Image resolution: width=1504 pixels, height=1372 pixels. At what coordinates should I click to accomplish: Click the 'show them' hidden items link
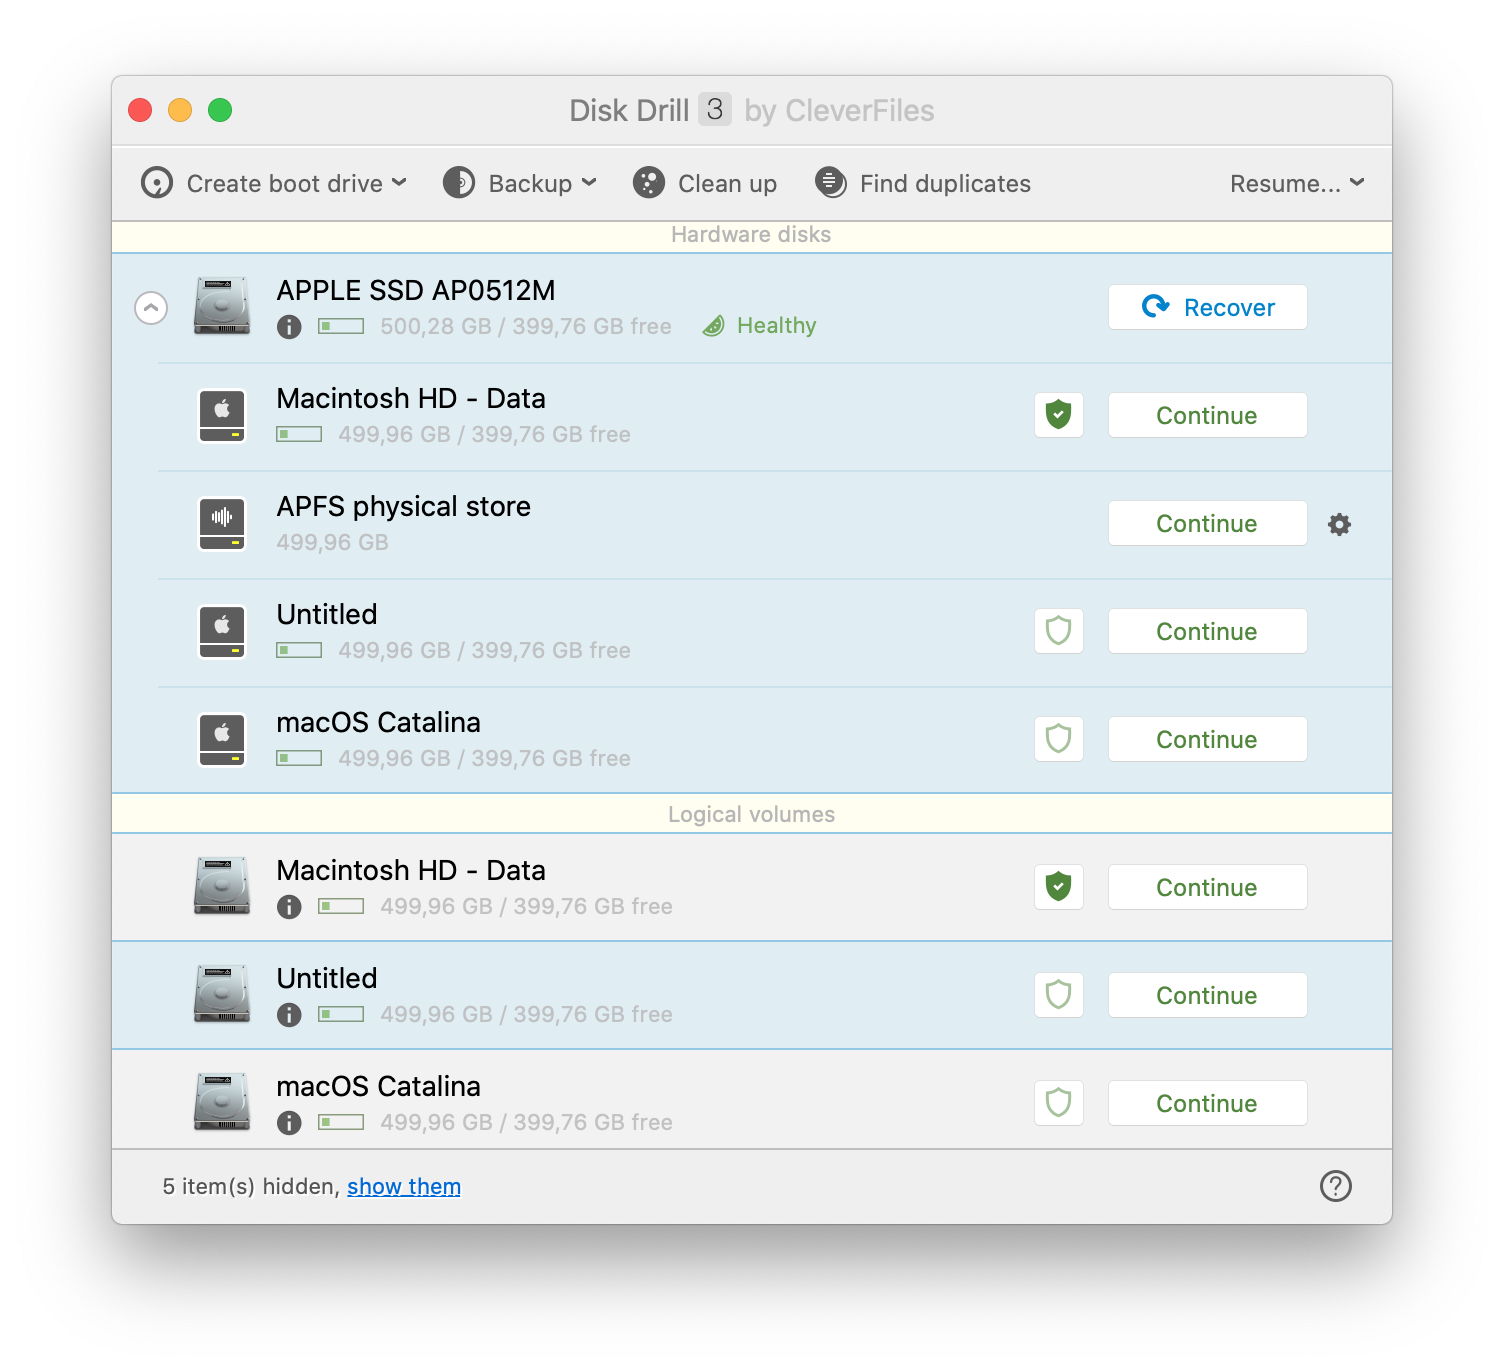tap(404, 1187)
